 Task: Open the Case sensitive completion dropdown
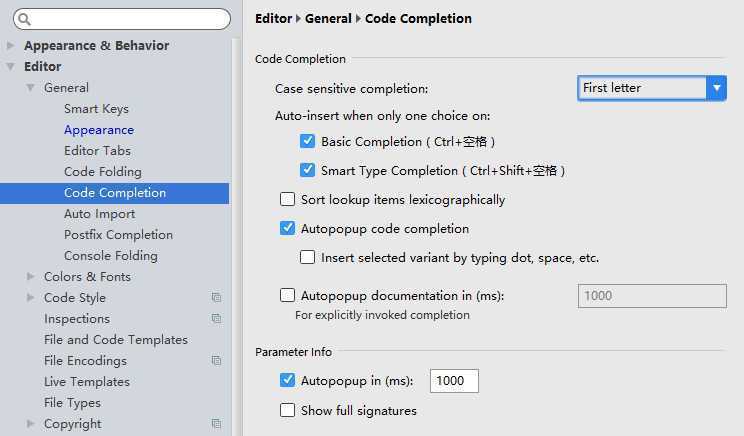click(651, 88)
